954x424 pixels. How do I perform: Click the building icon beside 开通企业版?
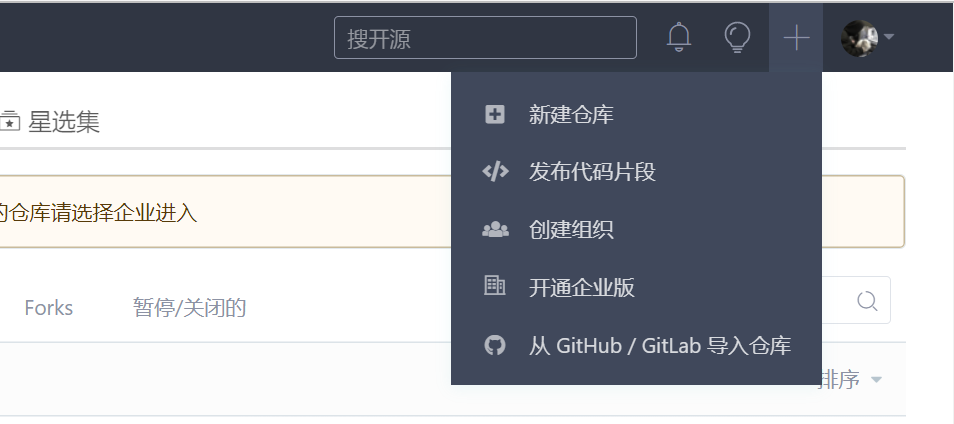(495, 287)
